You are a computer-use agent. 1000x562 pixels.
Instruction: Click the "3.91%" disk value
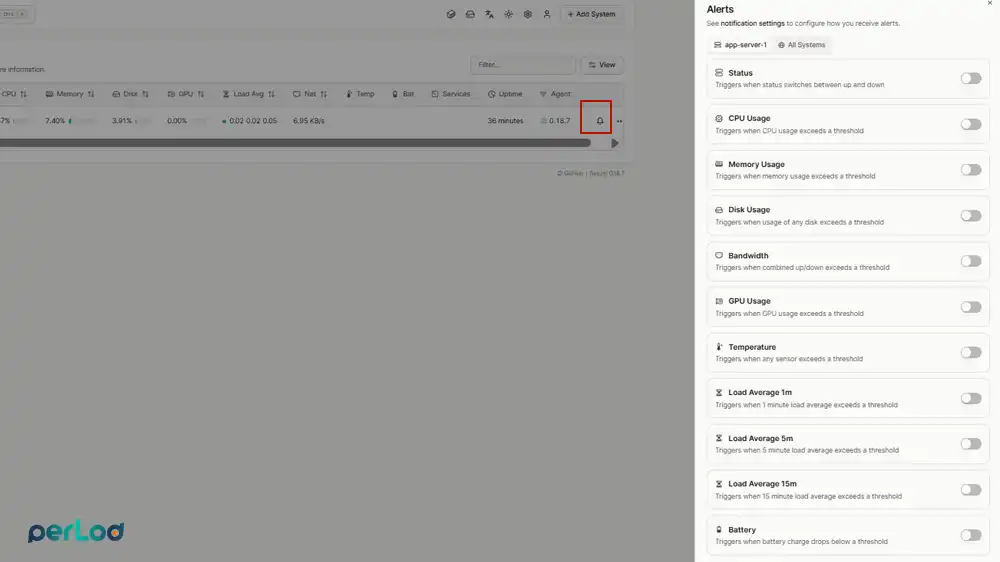[x=122, y=121]
